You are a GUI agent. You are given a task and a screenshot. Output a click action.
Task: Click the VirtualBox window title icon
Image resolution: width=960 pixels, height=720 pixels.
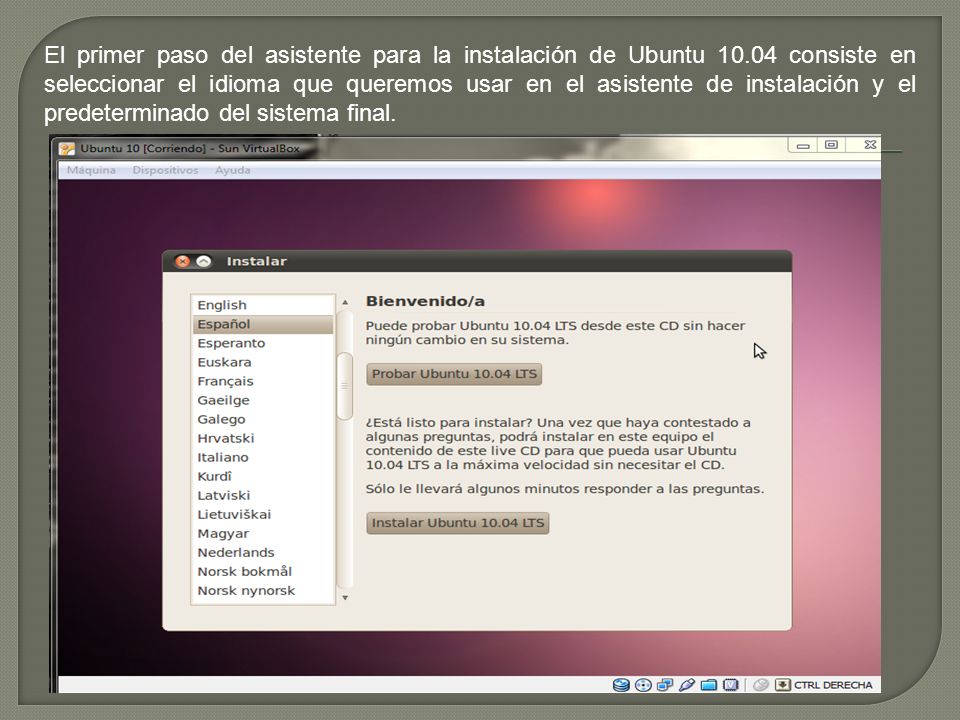point(67,149)
